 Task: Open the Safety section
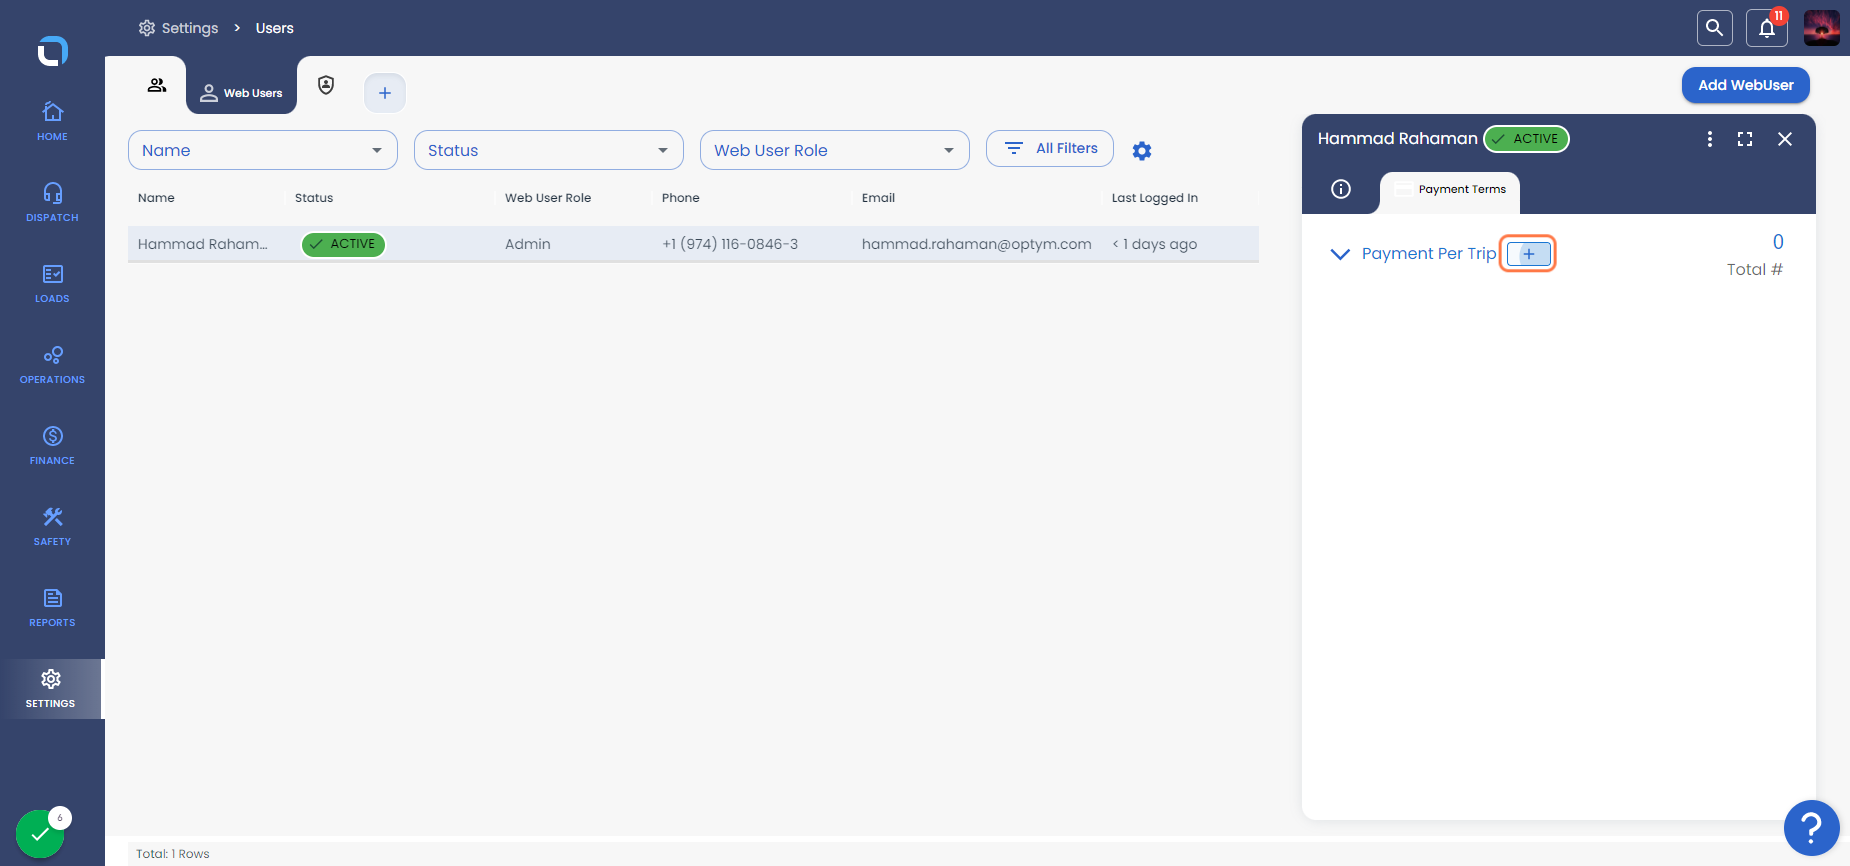coord(52,526)
